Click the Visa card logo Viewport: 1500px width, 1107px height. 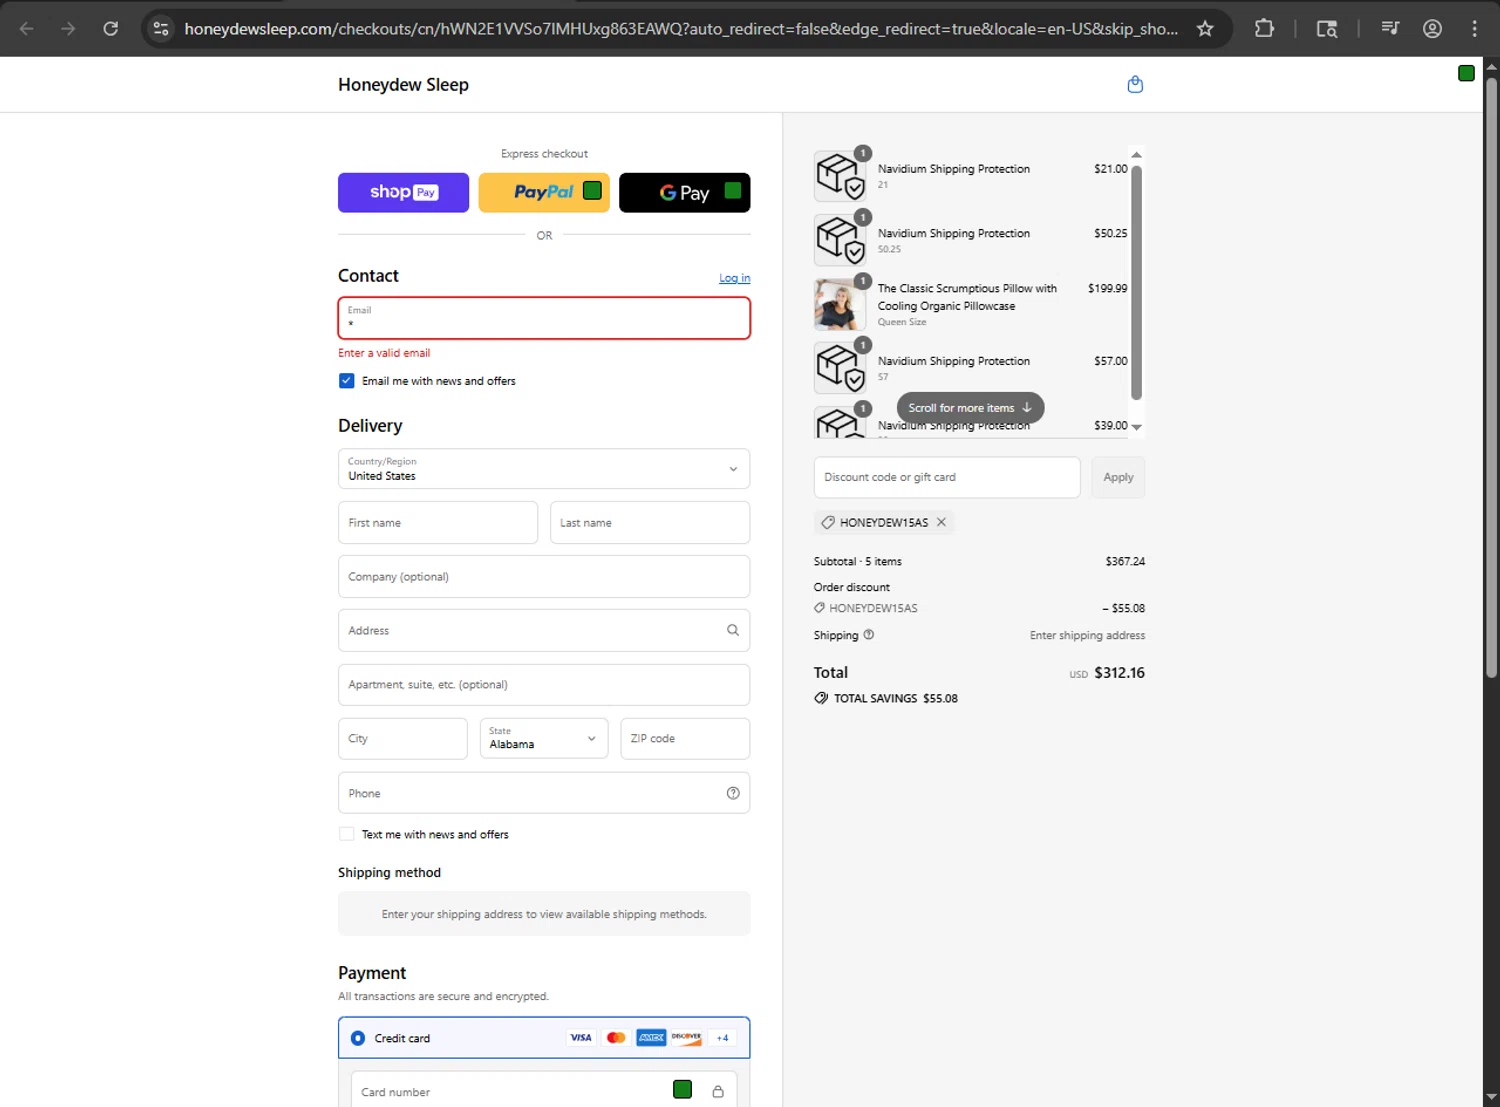click(581, 1038)
